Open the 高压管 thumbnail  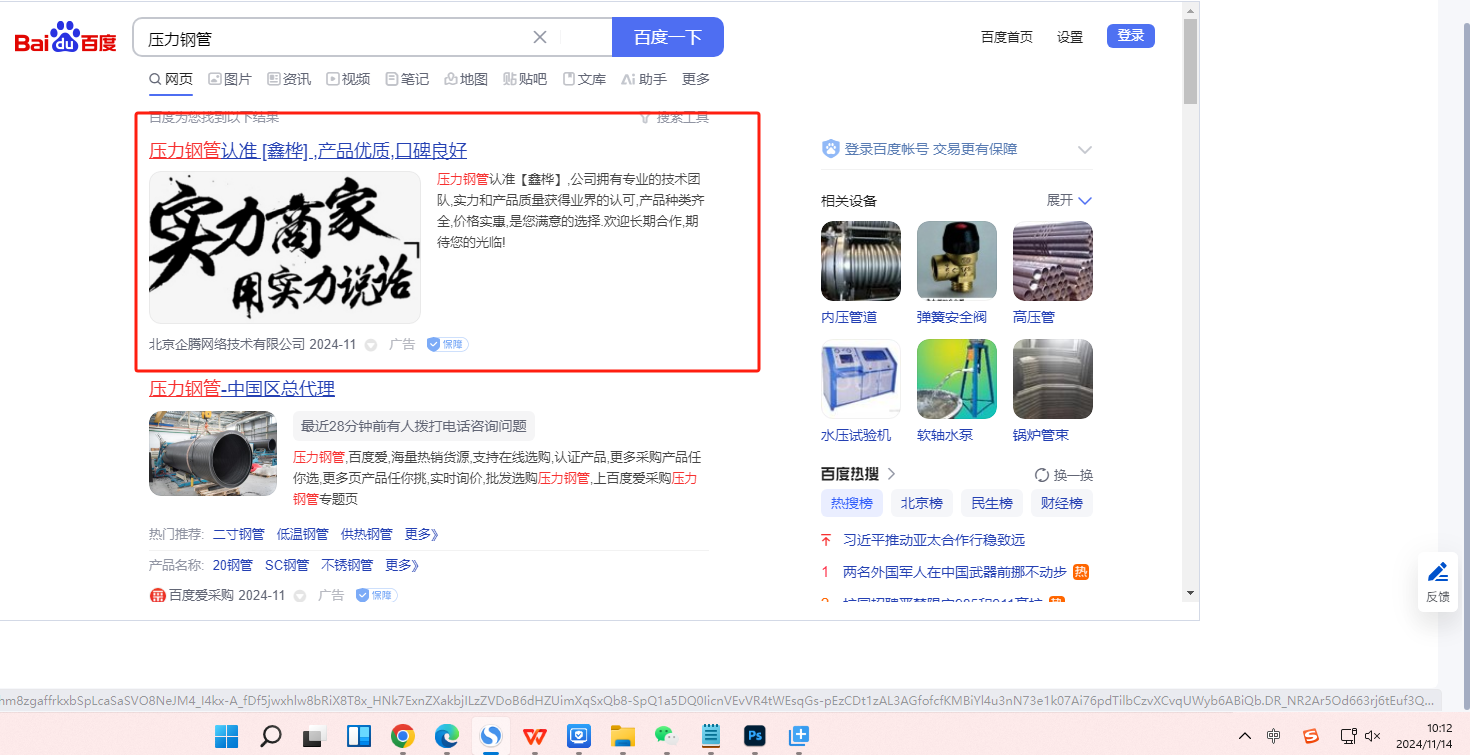(x=1053, y=261)
